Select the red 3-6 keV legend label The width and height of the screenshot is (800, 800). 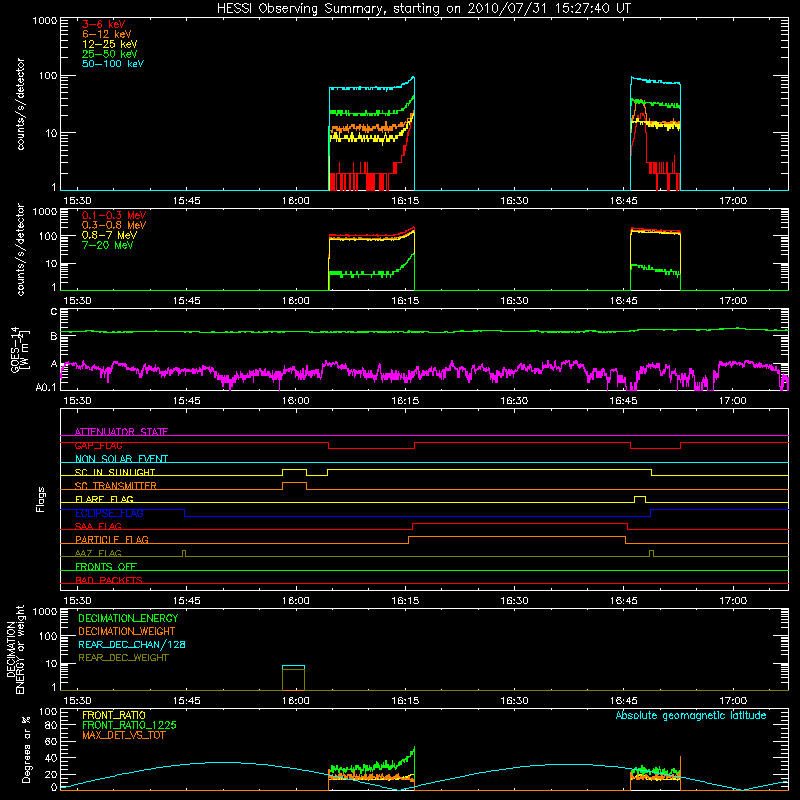[104, 24]
